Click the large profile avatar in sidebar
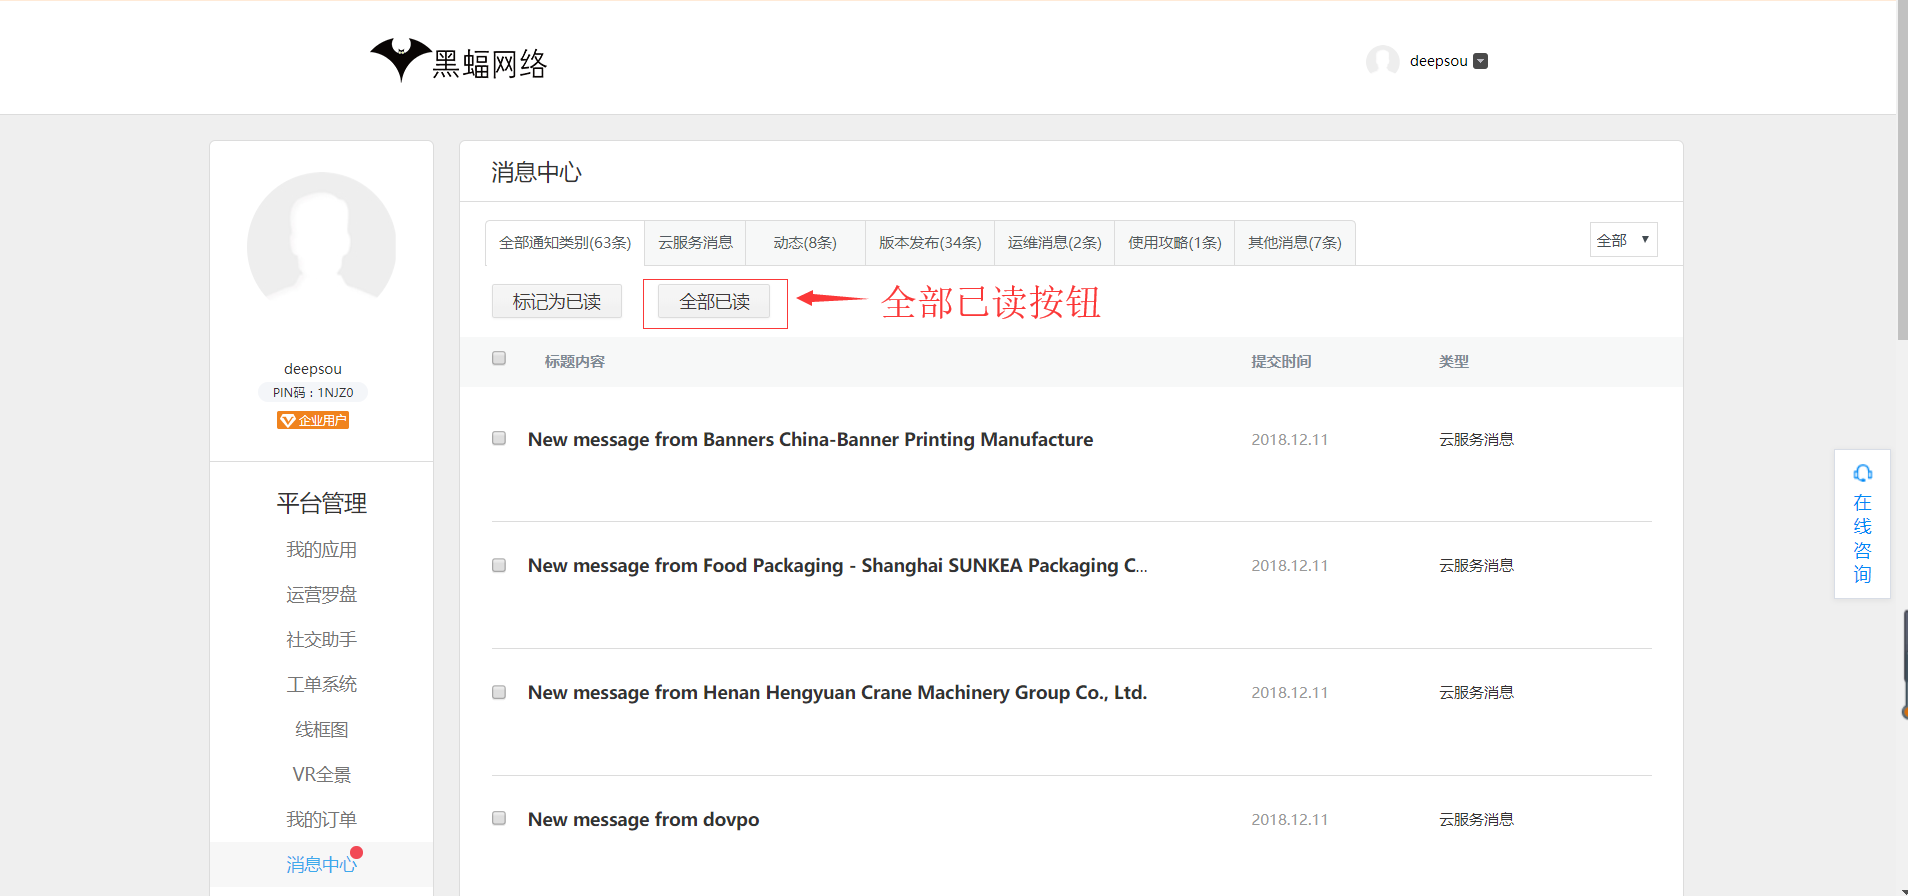 [321, 246]
